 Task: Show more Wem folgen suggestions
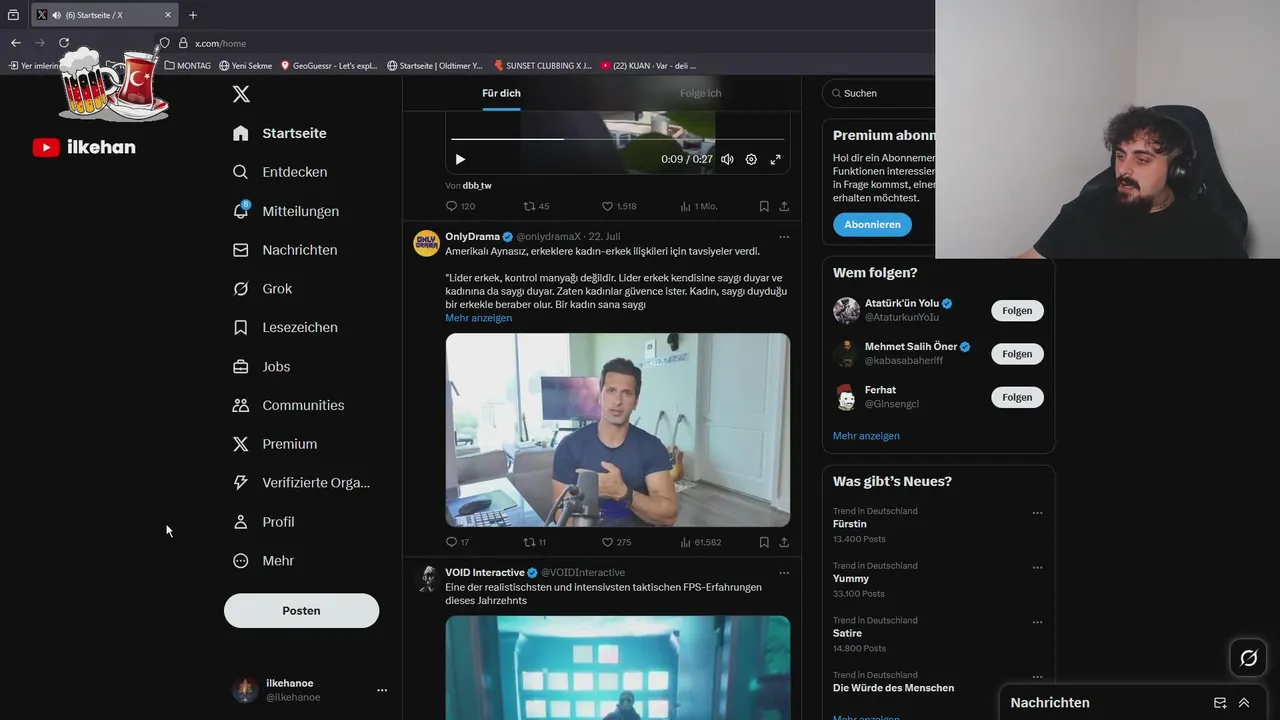(866, 436)
